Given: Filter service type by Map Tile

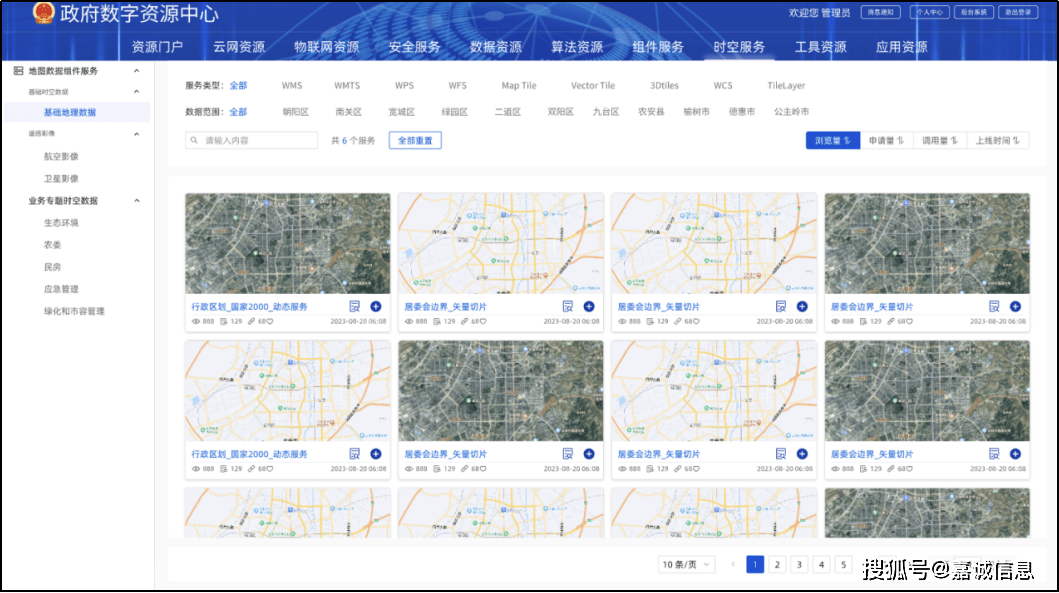Looking at the screenshot, I should 519,86.
